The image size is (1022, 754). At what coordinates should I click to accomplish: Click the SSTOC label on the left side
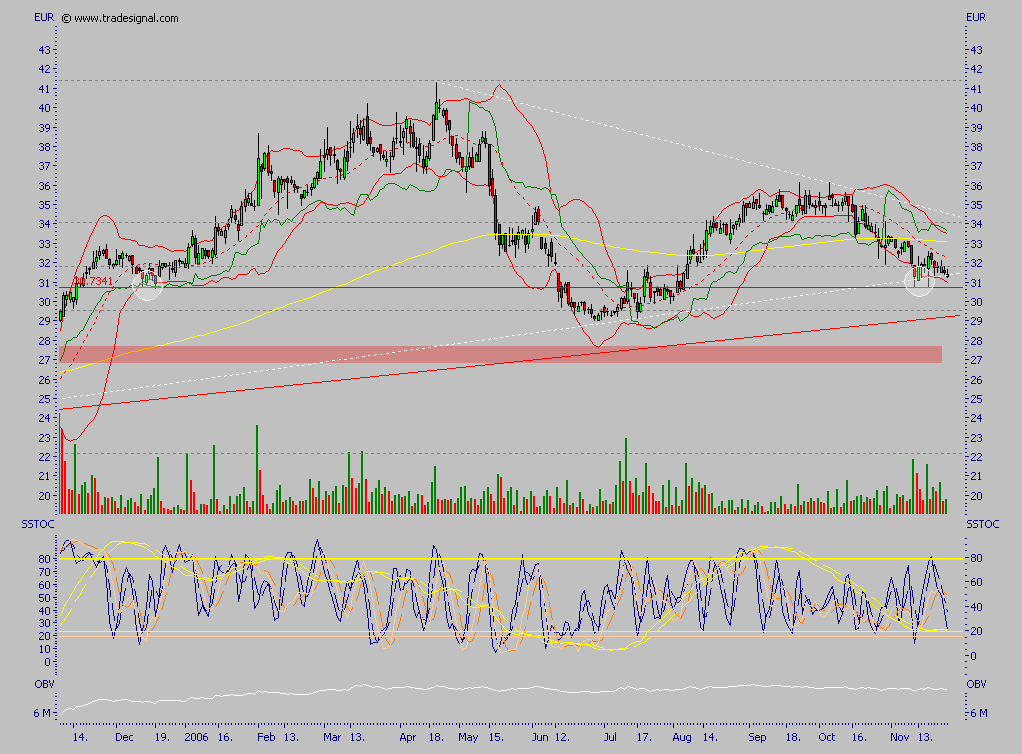(38, 524)
